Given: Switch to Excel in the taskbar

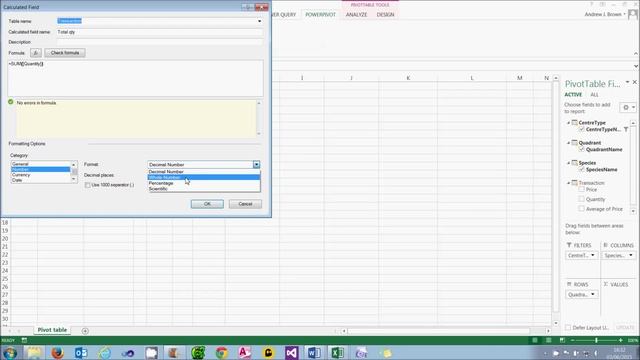Looking at the screenshot, I should point(338,353).
